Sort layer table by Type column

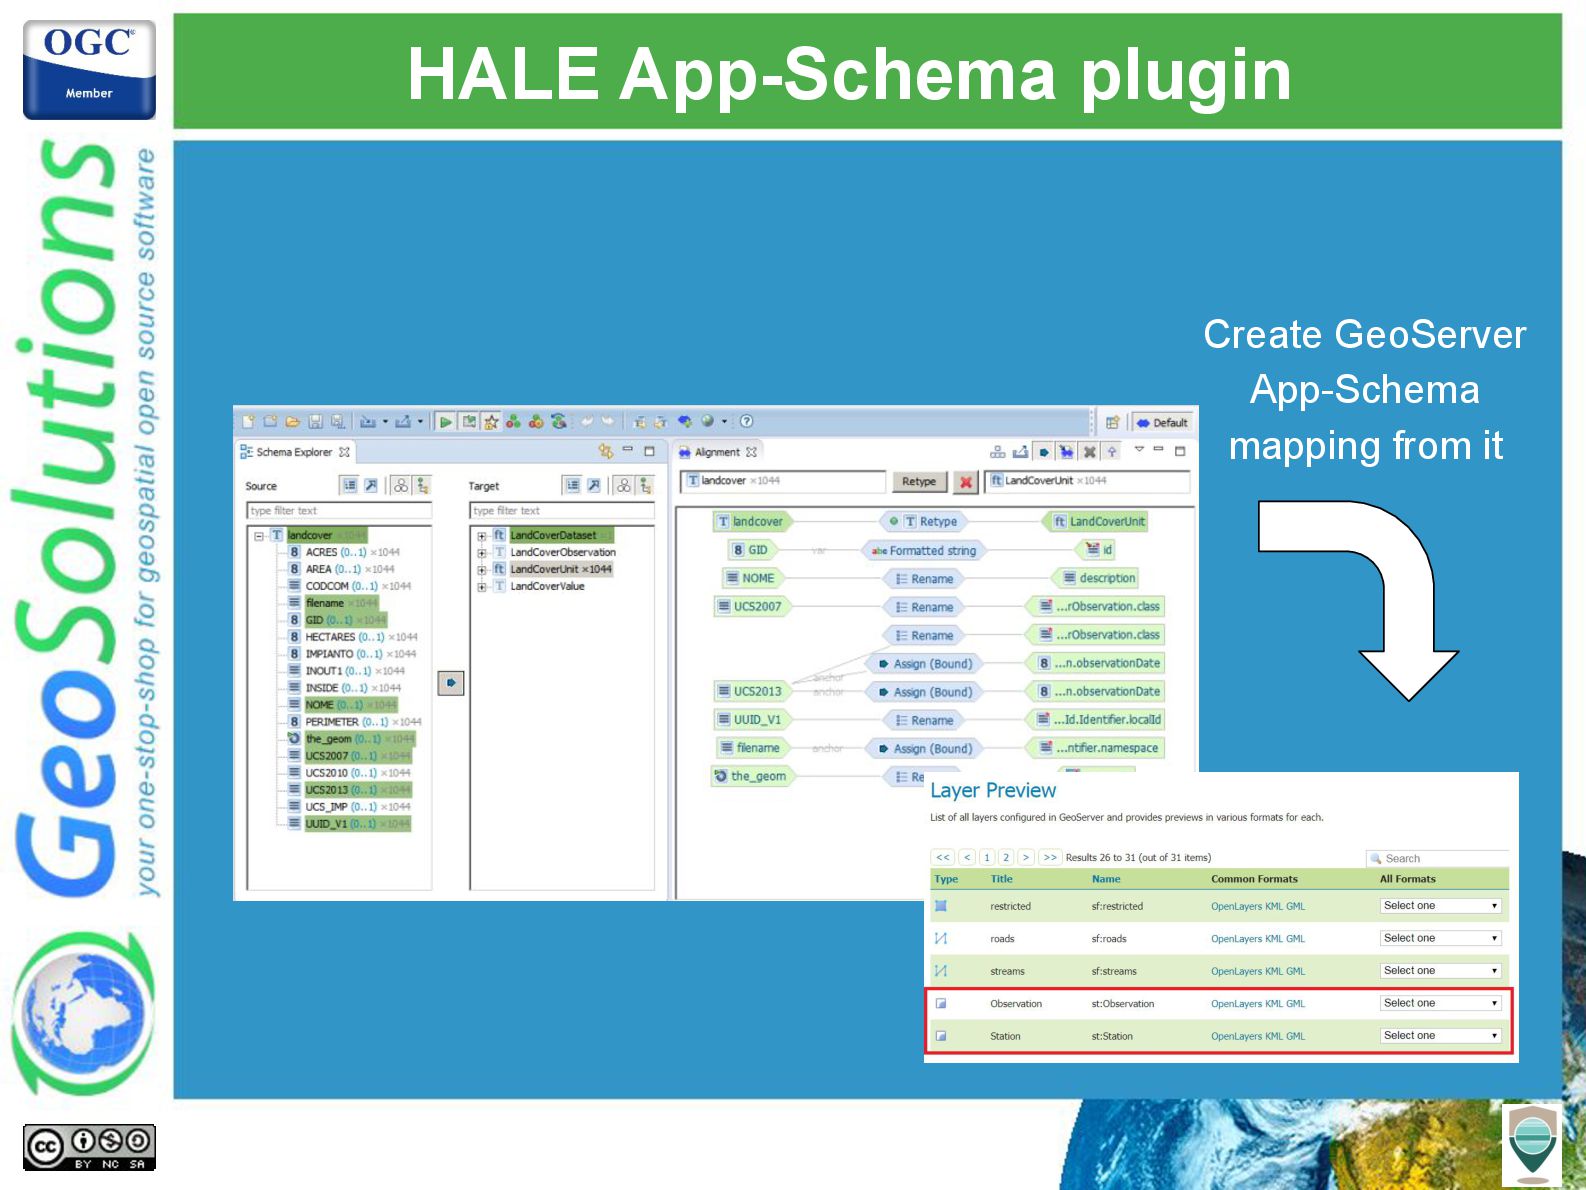[946, 879]
